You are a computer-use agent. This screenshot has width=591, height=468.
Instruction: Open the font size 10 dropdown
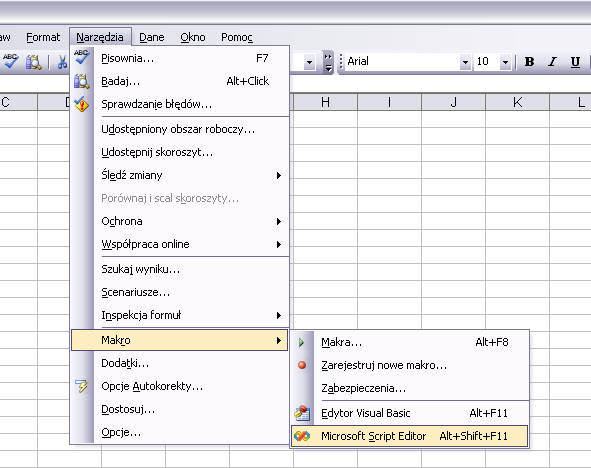point(505,62)
